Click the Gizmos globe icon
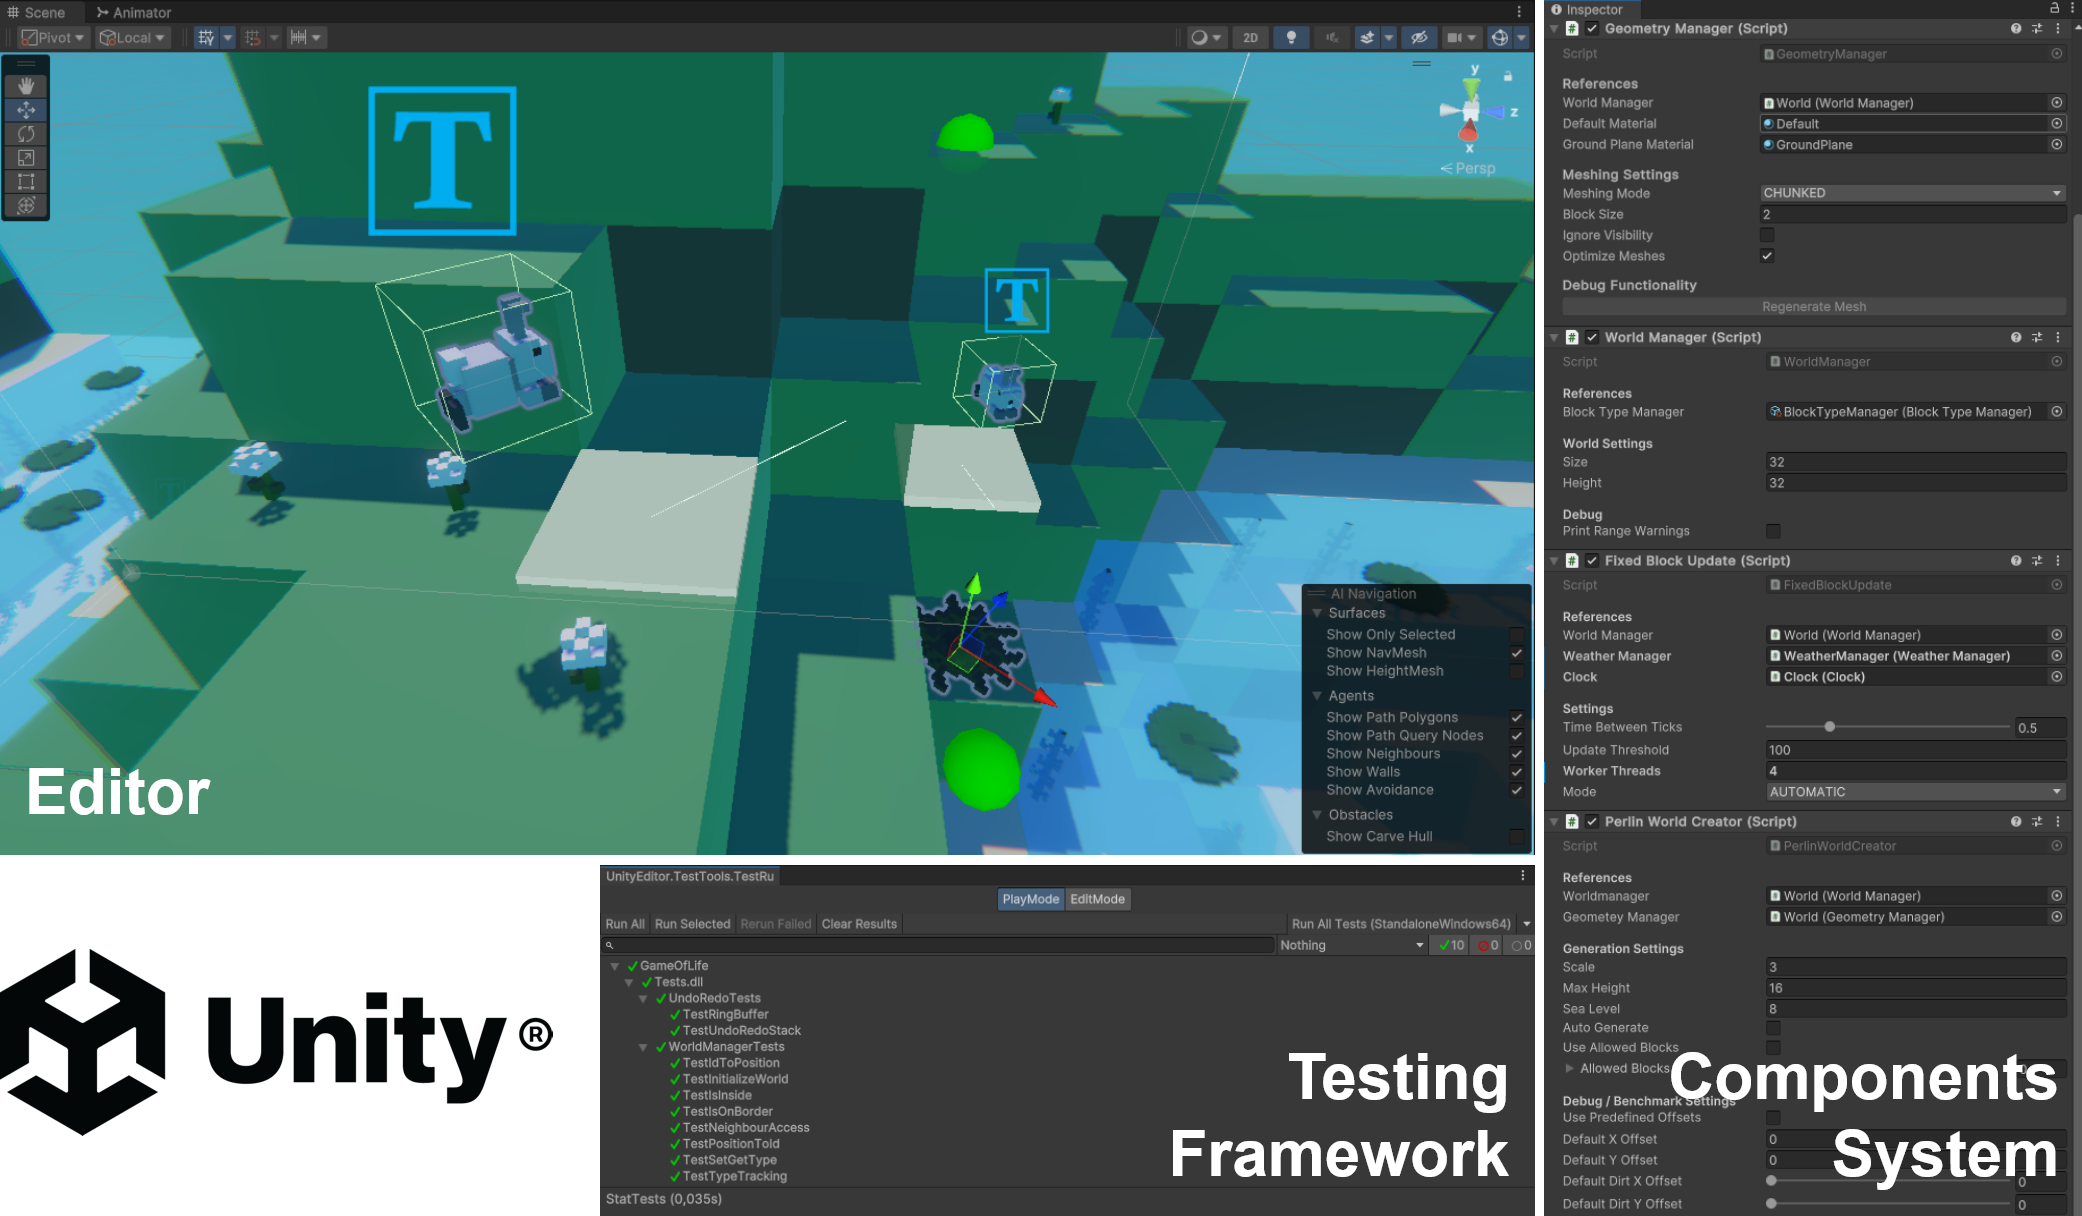Image resolution: width=2082 pixels, height=1216 pixels. point(1499,38)
